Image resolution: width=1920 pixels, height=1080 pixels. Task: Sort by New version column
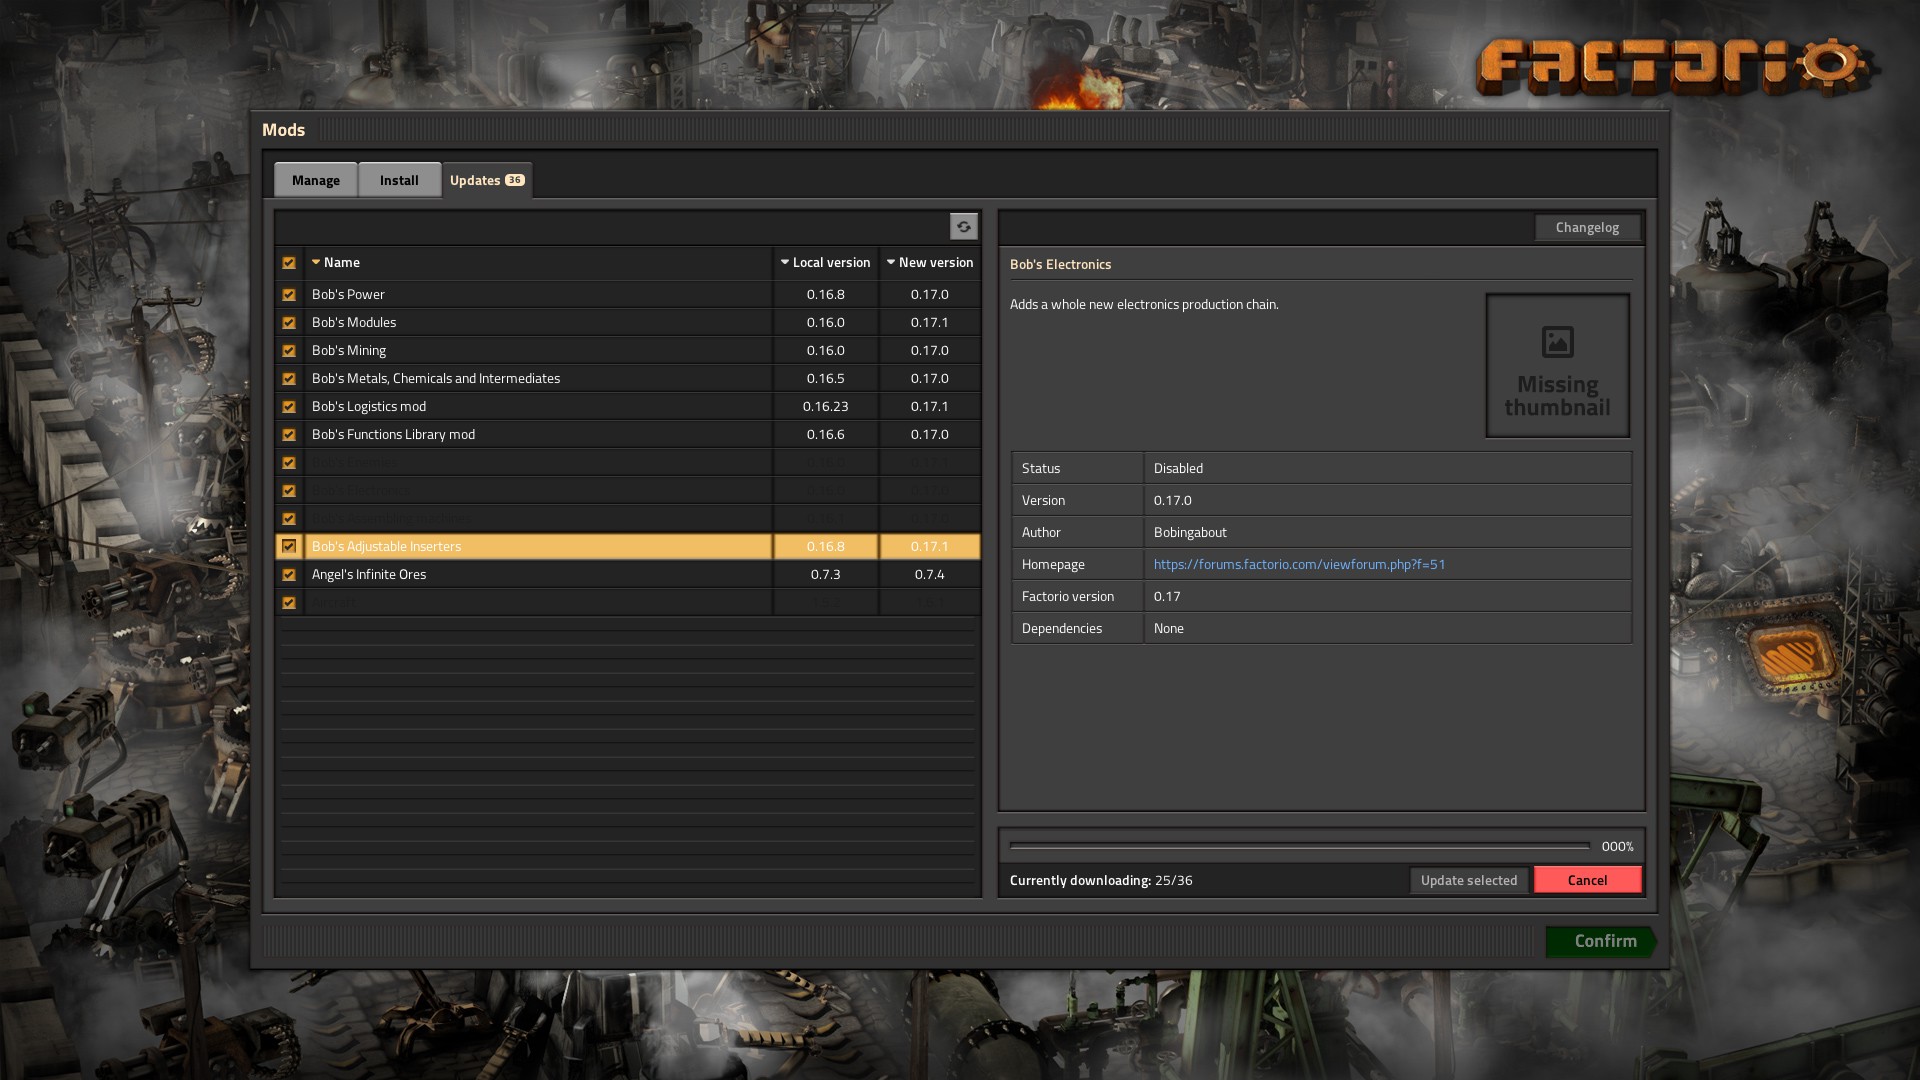tap(930, 263)
